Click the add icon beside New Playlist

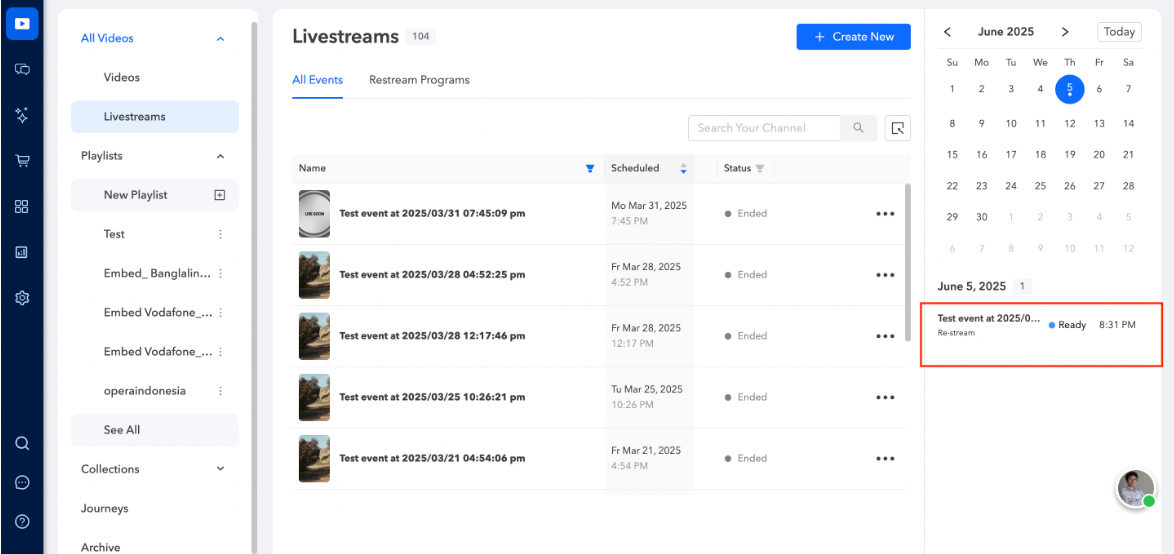click(x=219, y=195)
